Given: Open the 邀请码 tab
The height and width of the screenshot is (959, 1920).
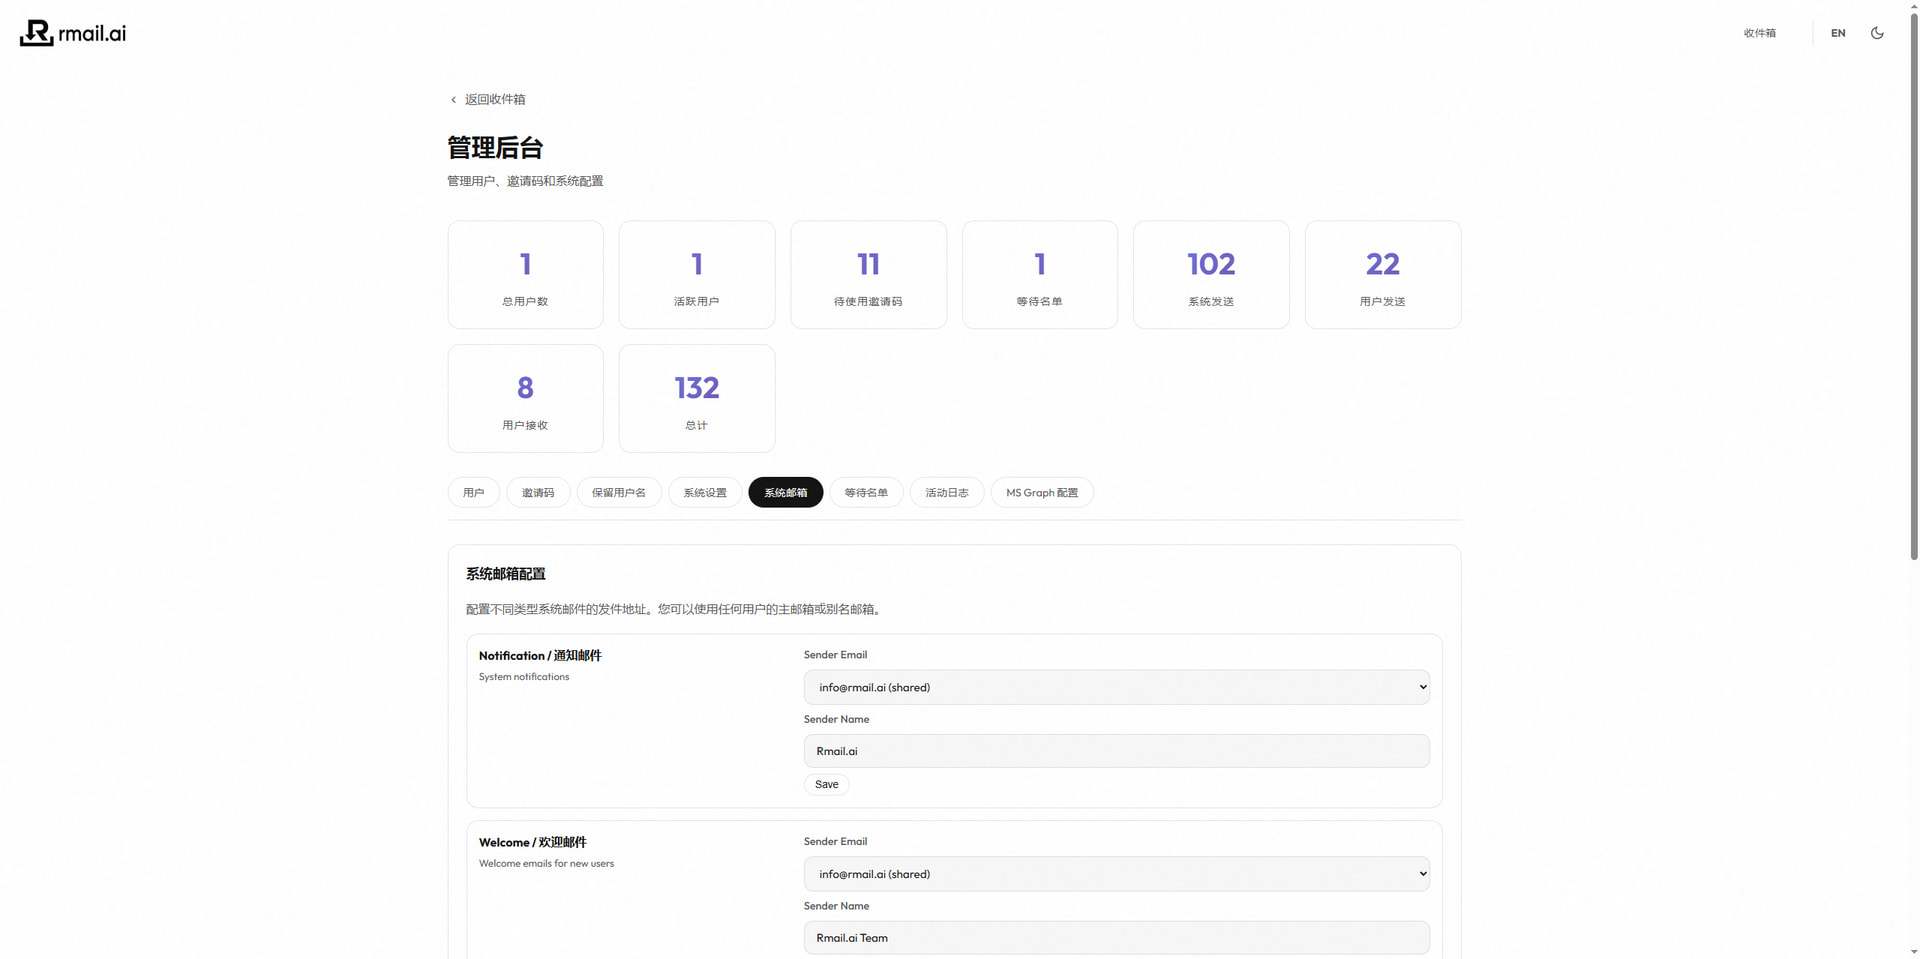Looking at the screenshot, I should 538,492.
